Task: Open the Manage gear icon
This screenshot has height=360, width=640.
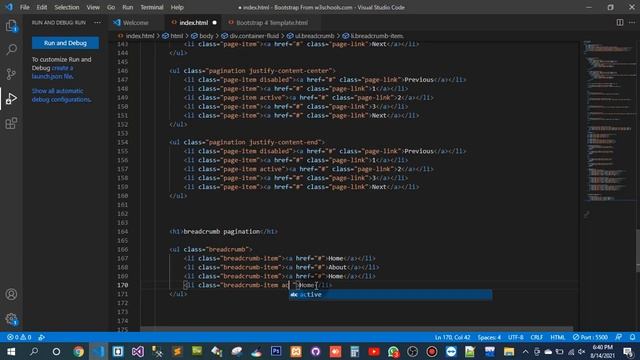Action: click(x=11, y=319)
